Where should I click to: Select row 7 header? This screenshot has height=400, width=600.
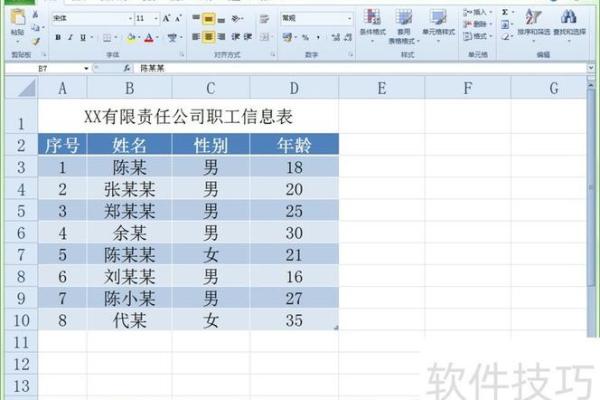(21, 255)
